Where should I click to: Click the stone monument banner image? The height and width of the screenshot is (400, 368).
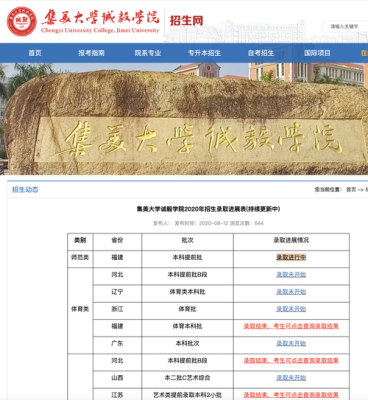[x=184, y=119]
